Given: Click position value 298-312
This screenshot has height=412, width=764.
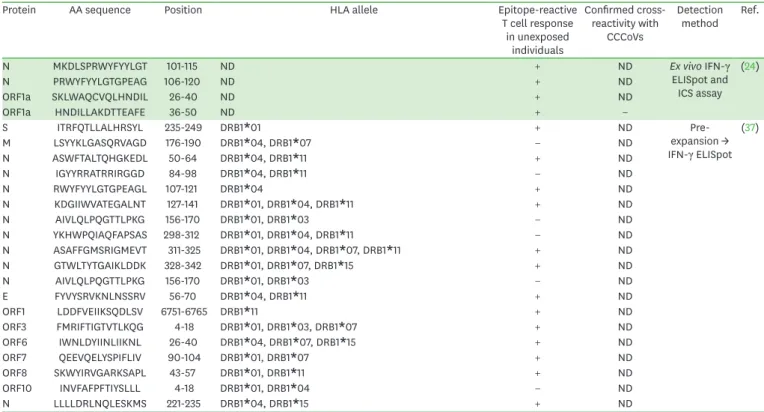Looking at the screenshot, I should pyautogui.click(x=182, y=235).
